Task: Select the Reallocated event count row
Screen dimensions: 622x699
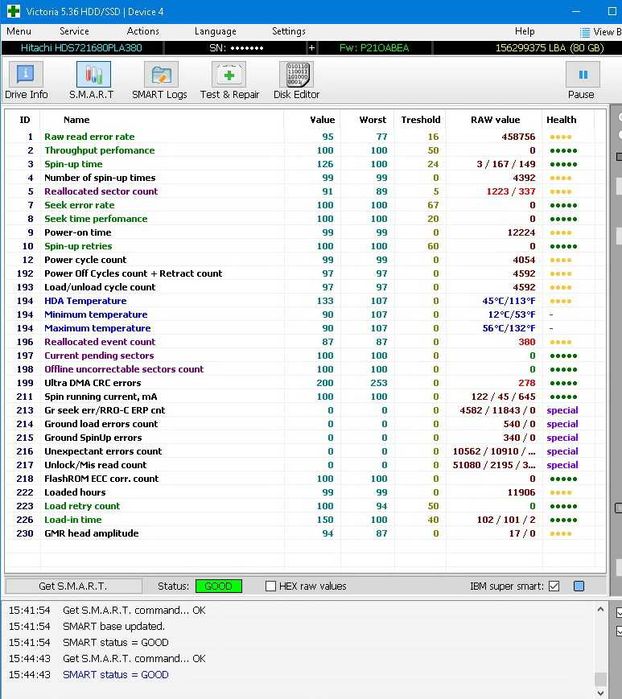Action: [305, 342]
